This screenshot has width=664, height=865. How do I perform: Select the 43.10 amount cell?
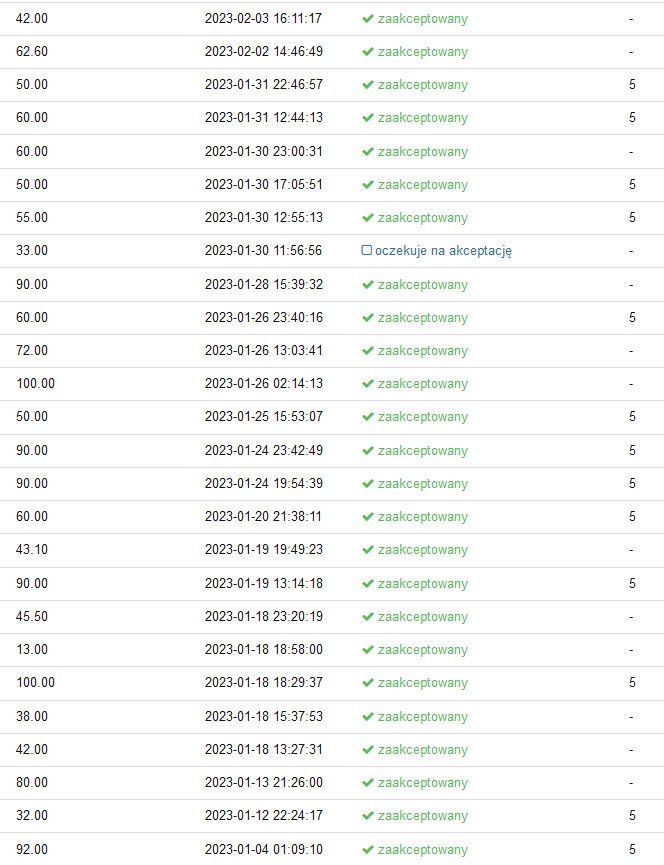[x=32, y=550]
